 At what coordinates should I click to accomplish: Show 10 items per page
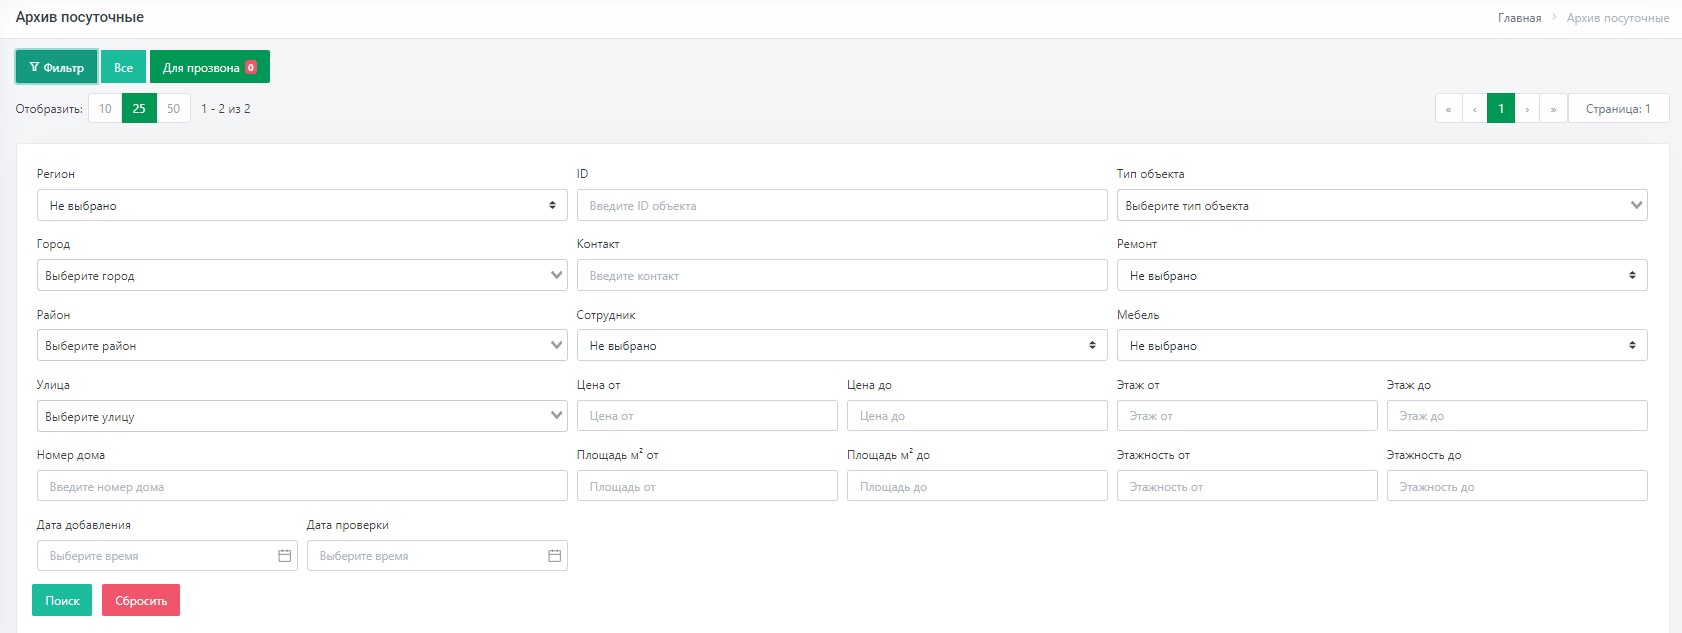[105, 108]
